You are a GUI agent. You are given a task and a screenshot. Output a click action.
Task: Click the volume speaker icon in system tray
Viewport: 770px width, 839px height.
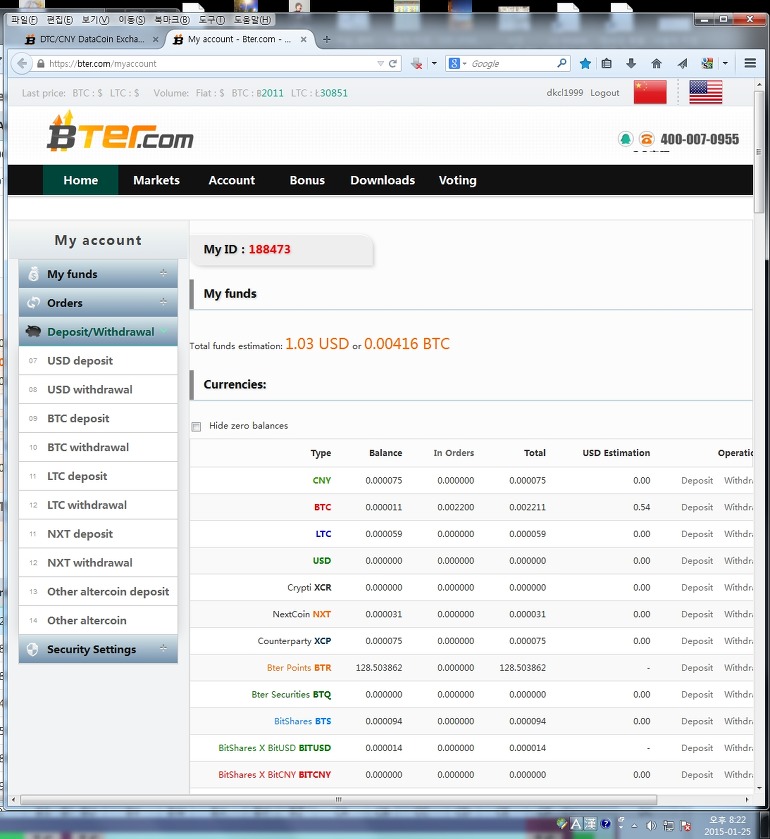[x=651, y=825]
